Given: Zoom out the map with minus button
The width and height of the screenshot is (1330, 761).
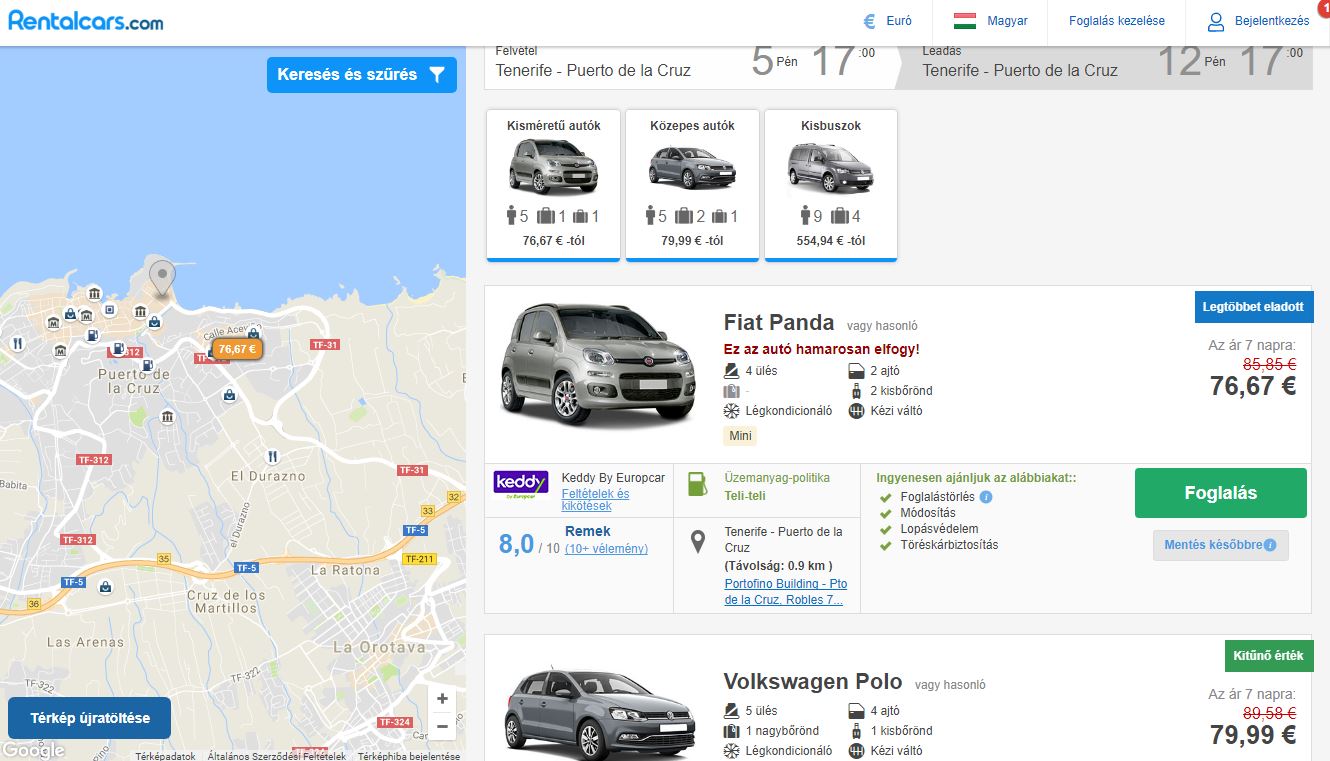Looking at the screenshot, I should (x=442, y=726).
